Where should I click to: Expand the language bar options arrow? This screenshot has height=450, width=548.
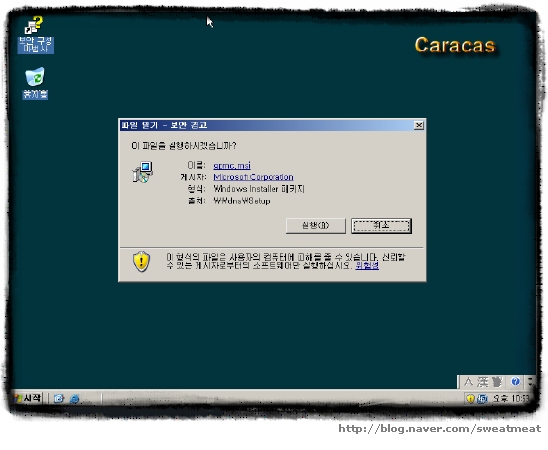531,382
